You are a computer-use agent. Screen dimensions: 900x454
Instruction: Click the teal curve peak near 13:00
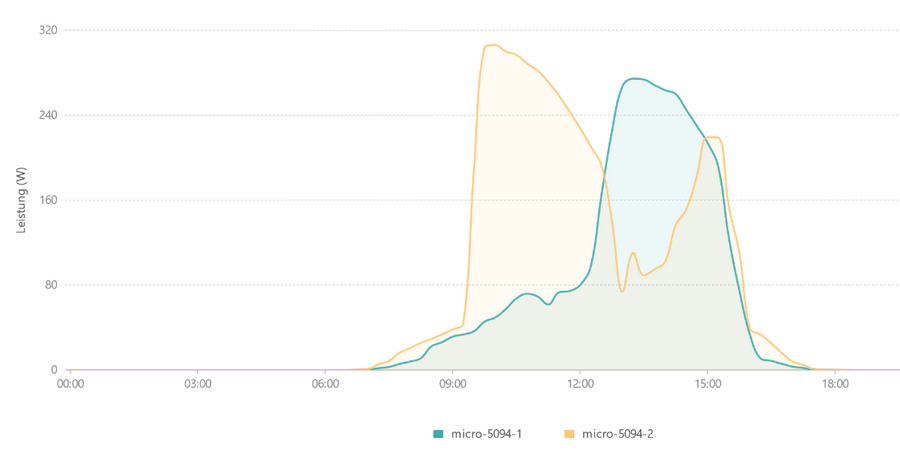coord(634,78)
